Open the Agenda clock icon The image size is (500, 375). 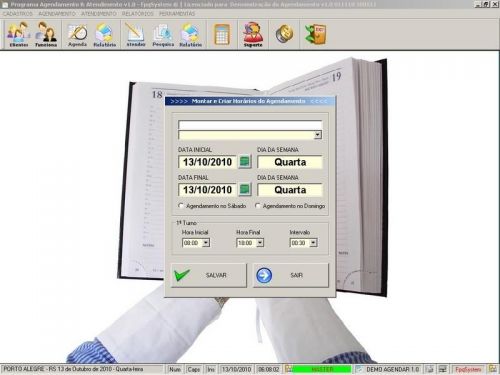(x=77, y=34)
